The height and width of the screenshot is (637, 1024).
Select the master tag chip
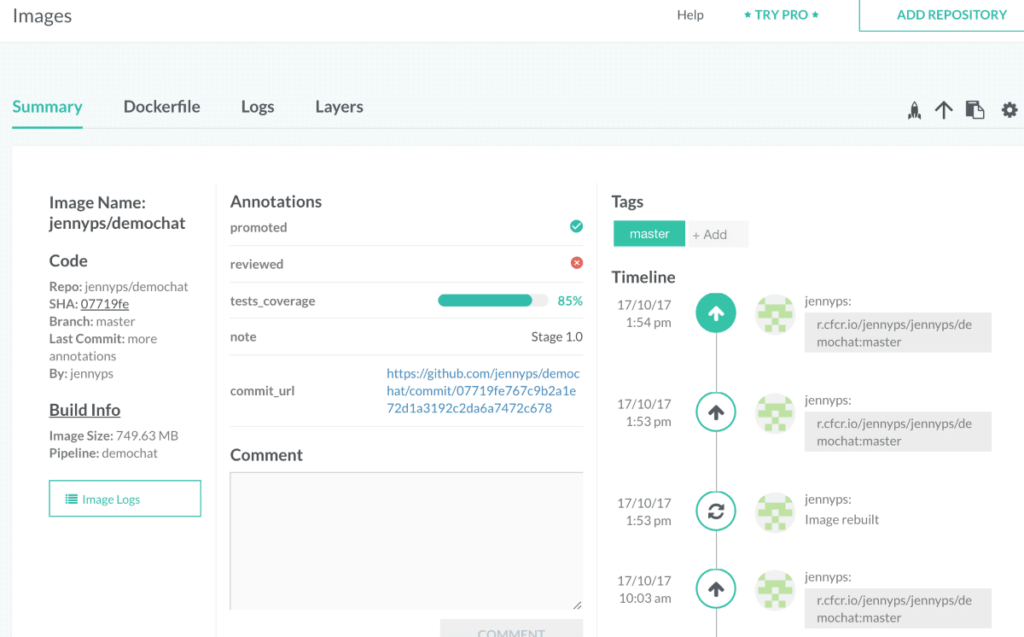[x=648, y=233]
